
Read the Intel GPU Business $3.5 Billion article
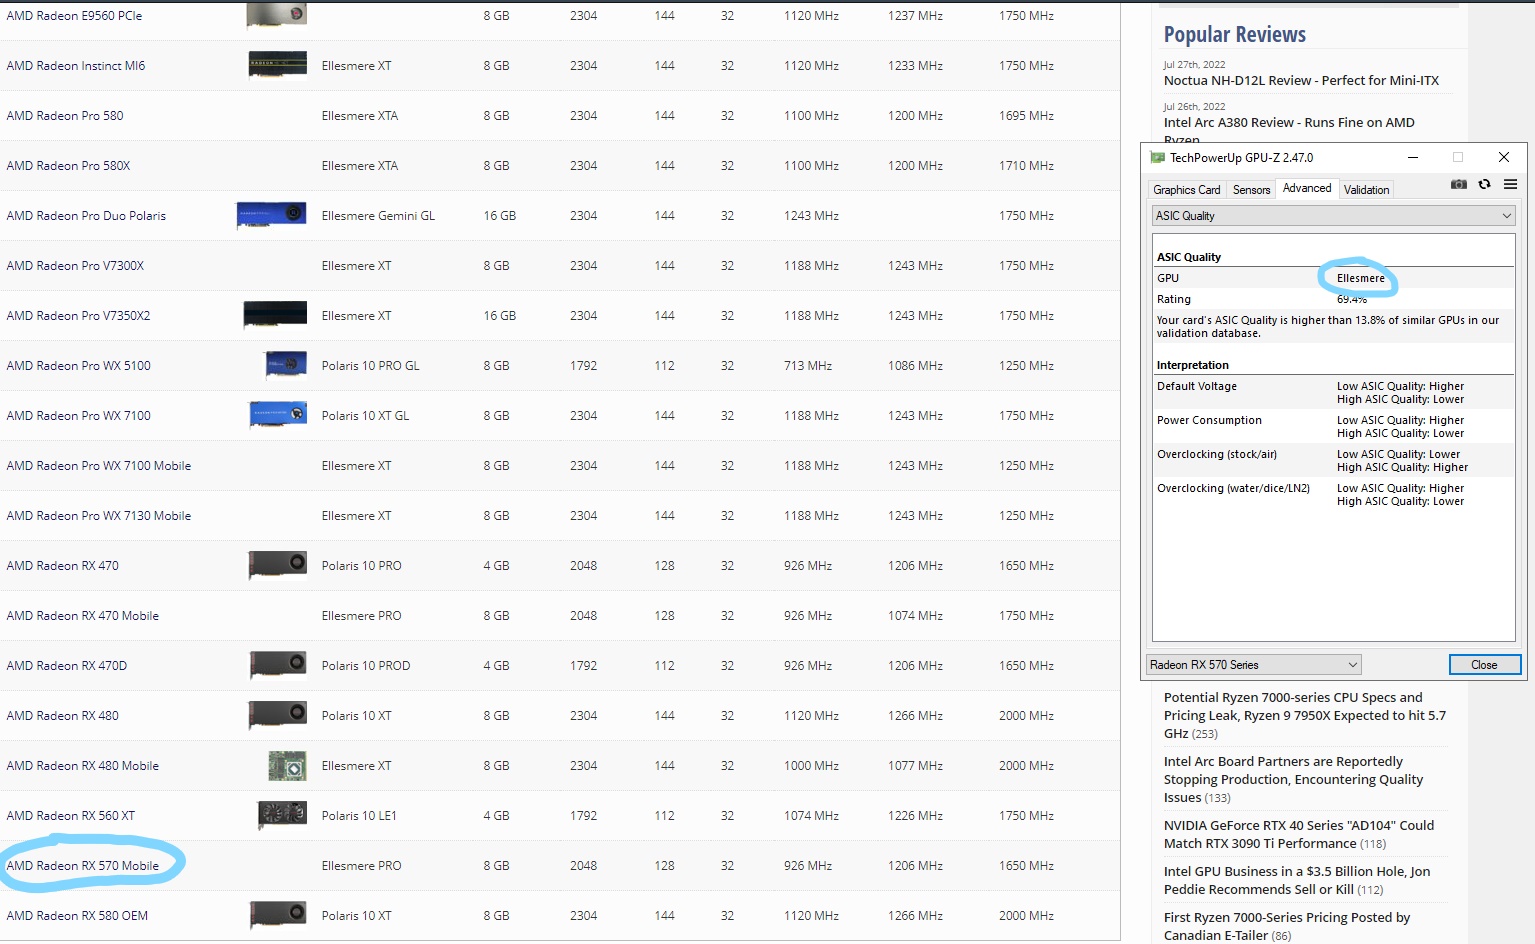[1296, 880]
